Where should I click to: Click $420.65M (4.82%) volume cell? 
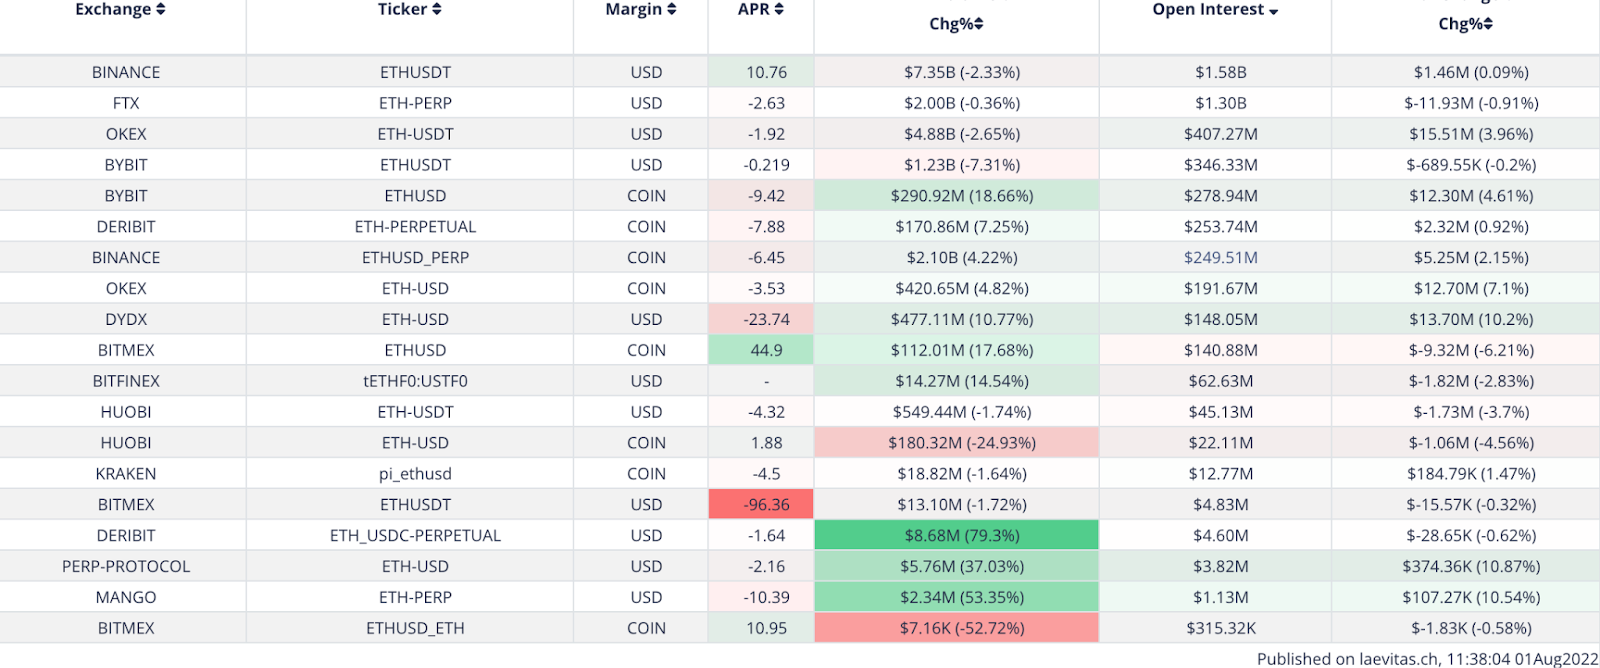tap(956, 289)
